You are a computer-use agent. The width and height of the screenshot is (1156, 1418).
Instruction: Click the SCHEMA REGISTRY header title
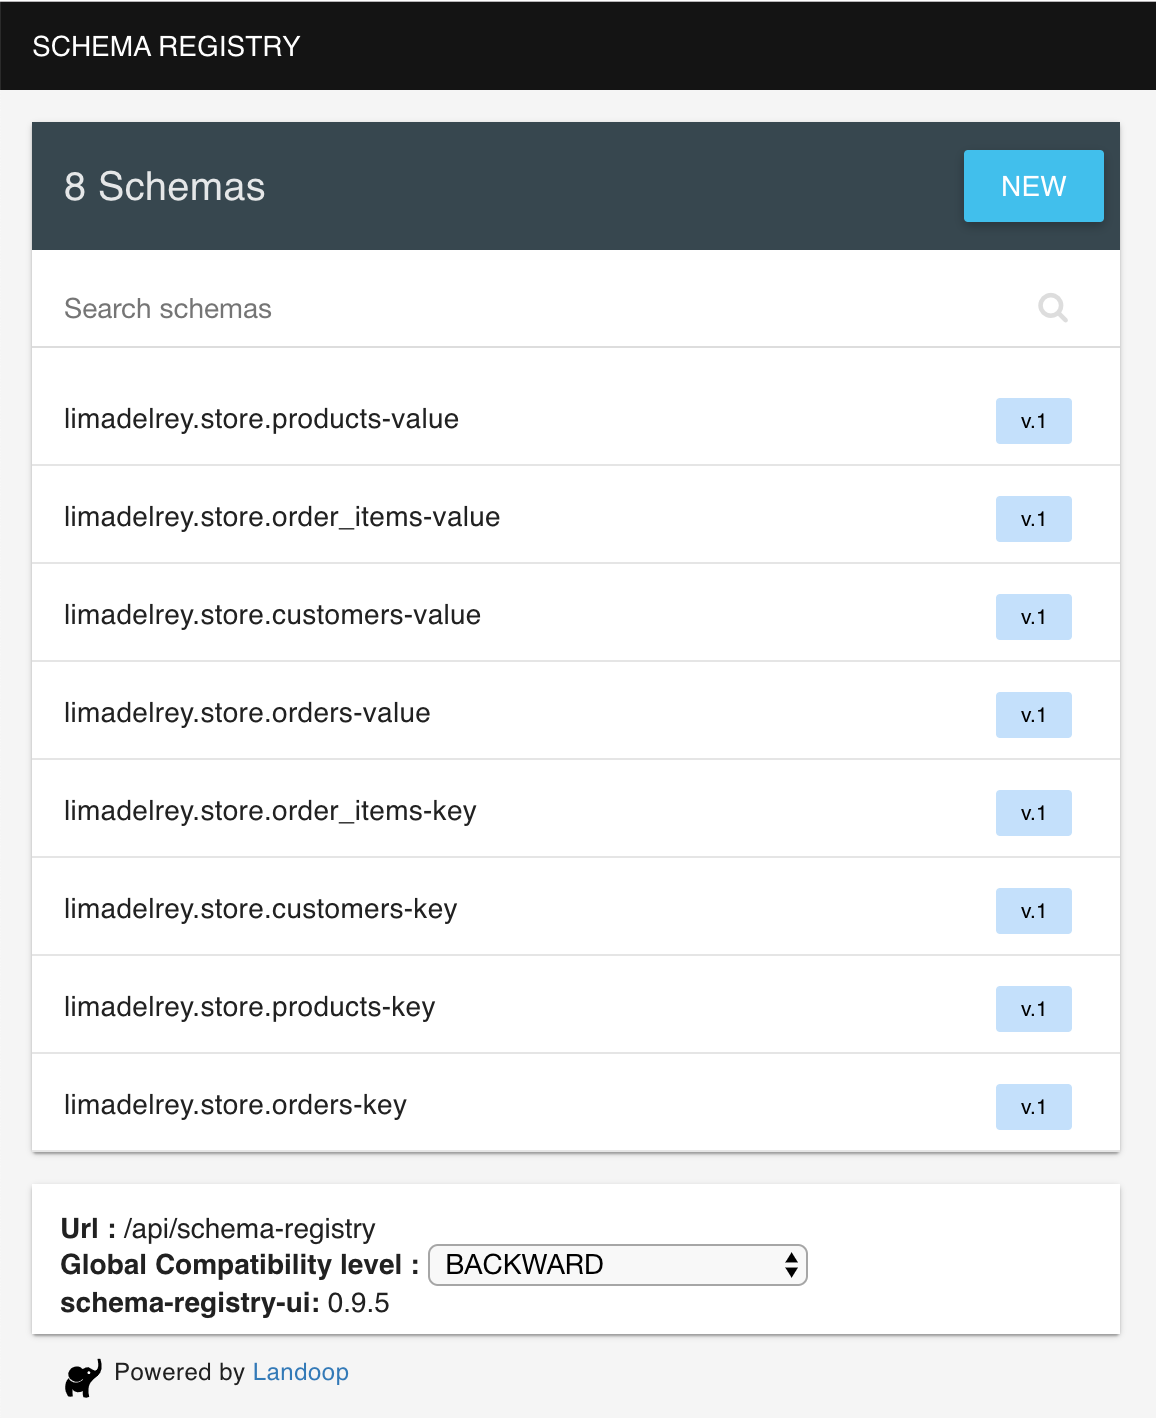click(x=166, y=46)
